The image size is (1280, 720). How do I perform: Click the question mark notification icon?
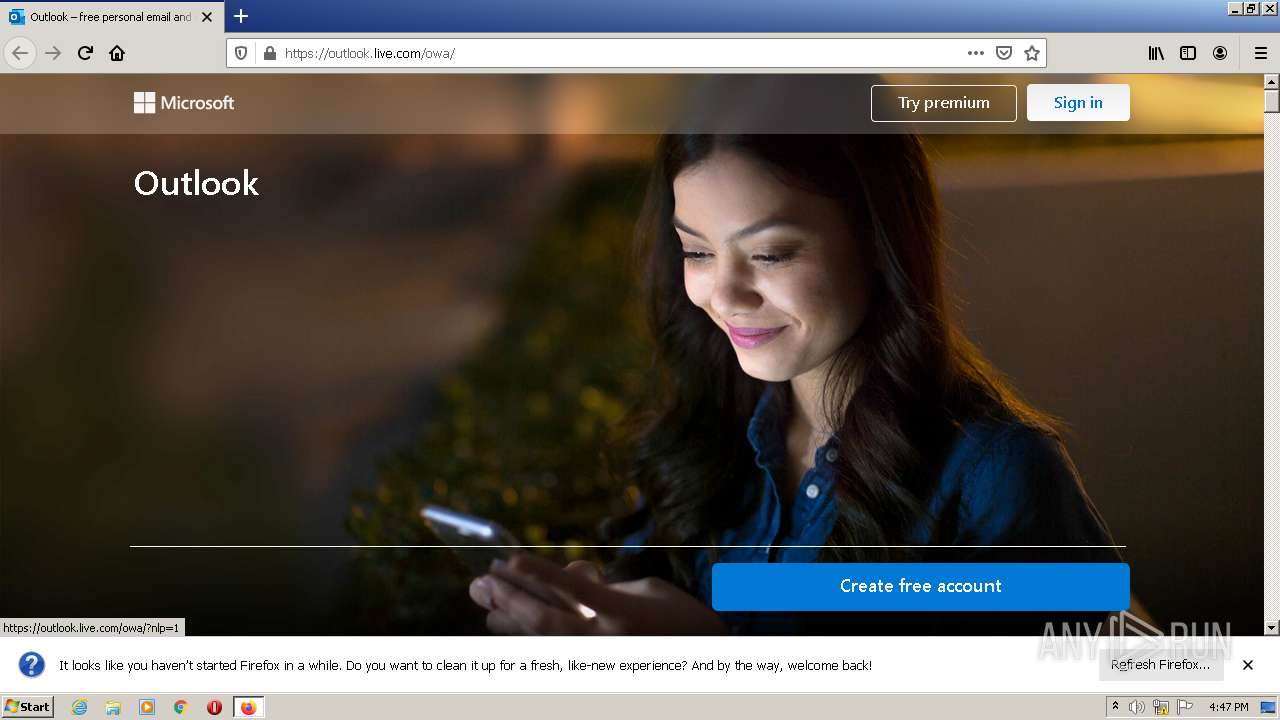(32, 665)
